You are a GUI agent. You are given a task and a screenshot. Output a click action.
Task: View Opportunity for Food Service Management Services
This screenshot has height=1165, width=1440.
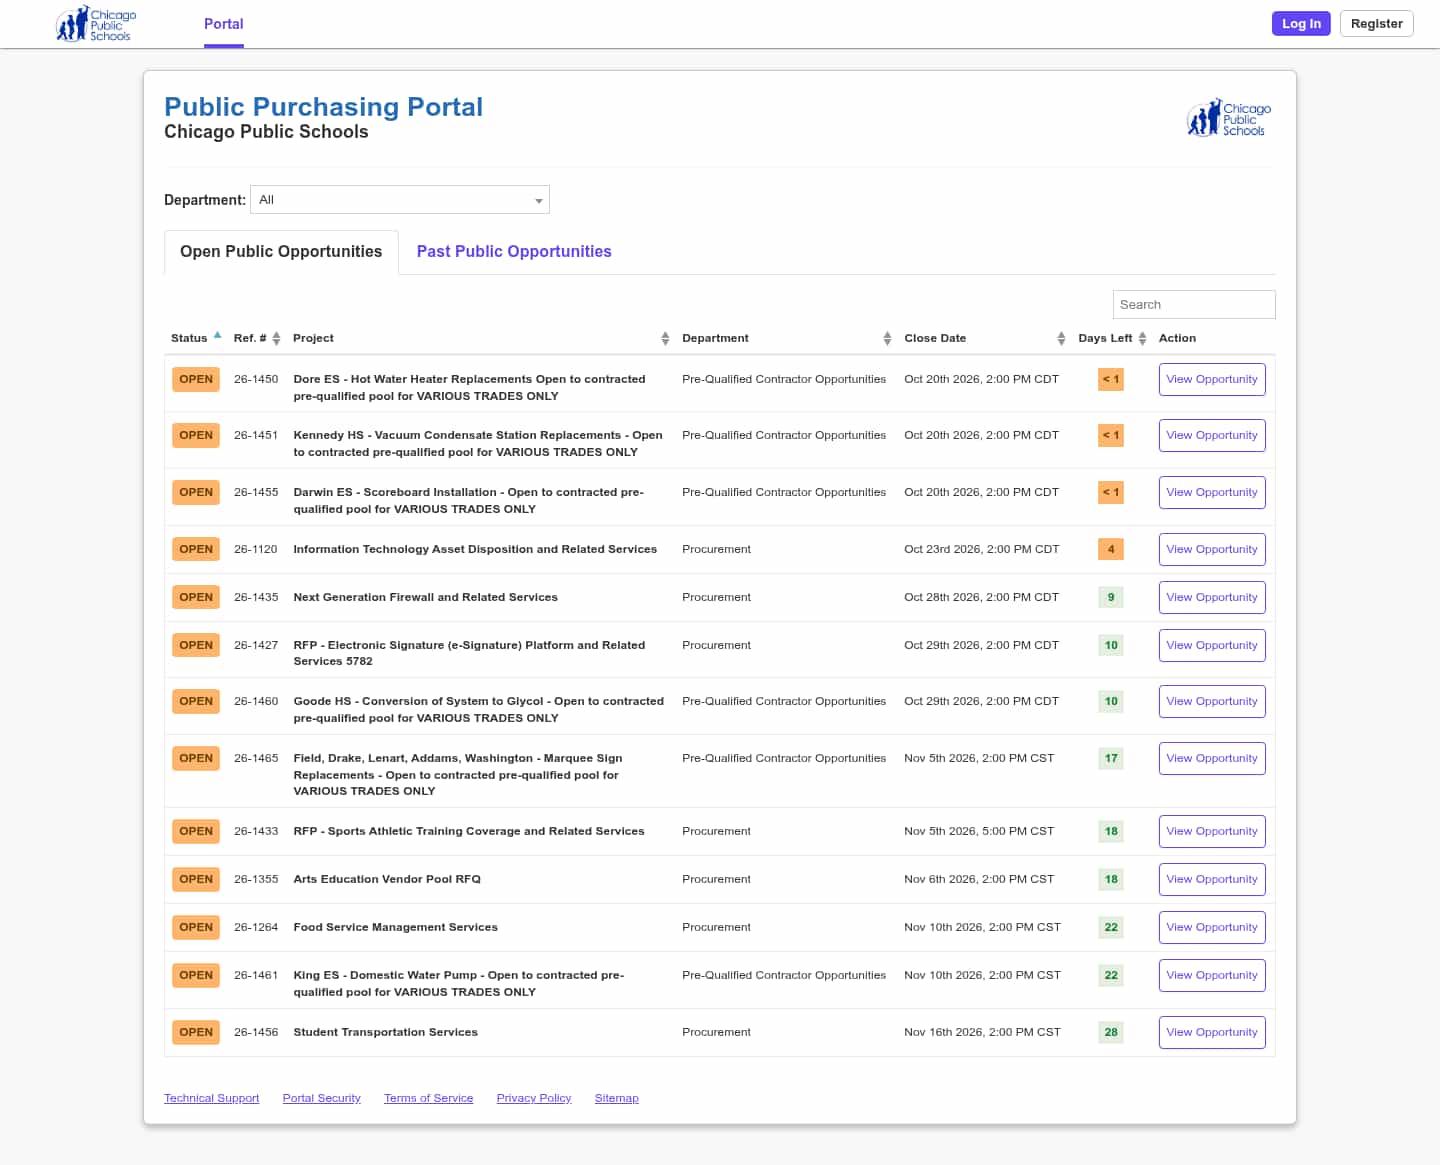pos(1212,928)
